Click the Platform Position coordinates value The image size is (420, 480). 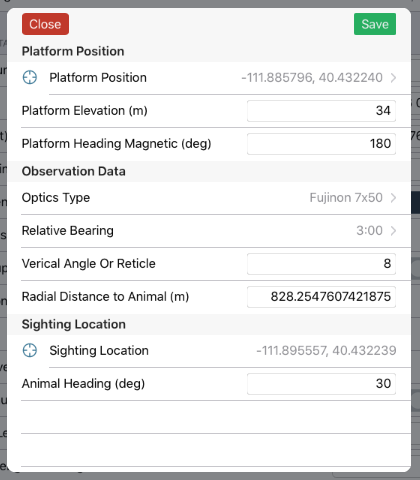coord(312,78)
